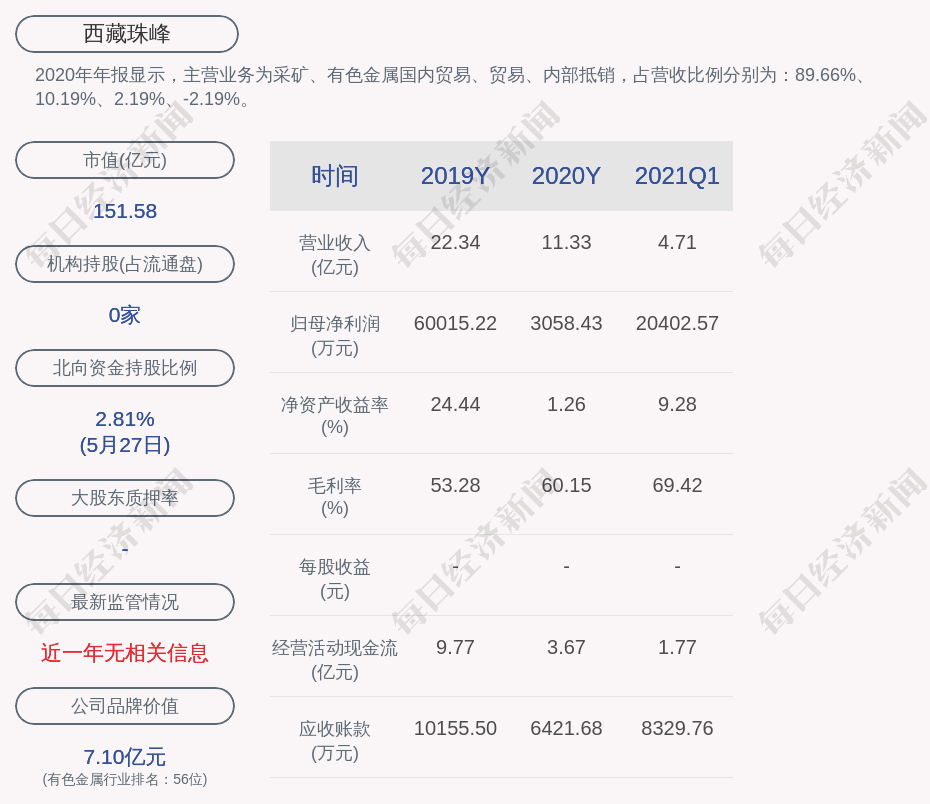Click the 西藏珠峰 company name pill
Viewport: 930px width, 804px height.
(x=126, y=34)
